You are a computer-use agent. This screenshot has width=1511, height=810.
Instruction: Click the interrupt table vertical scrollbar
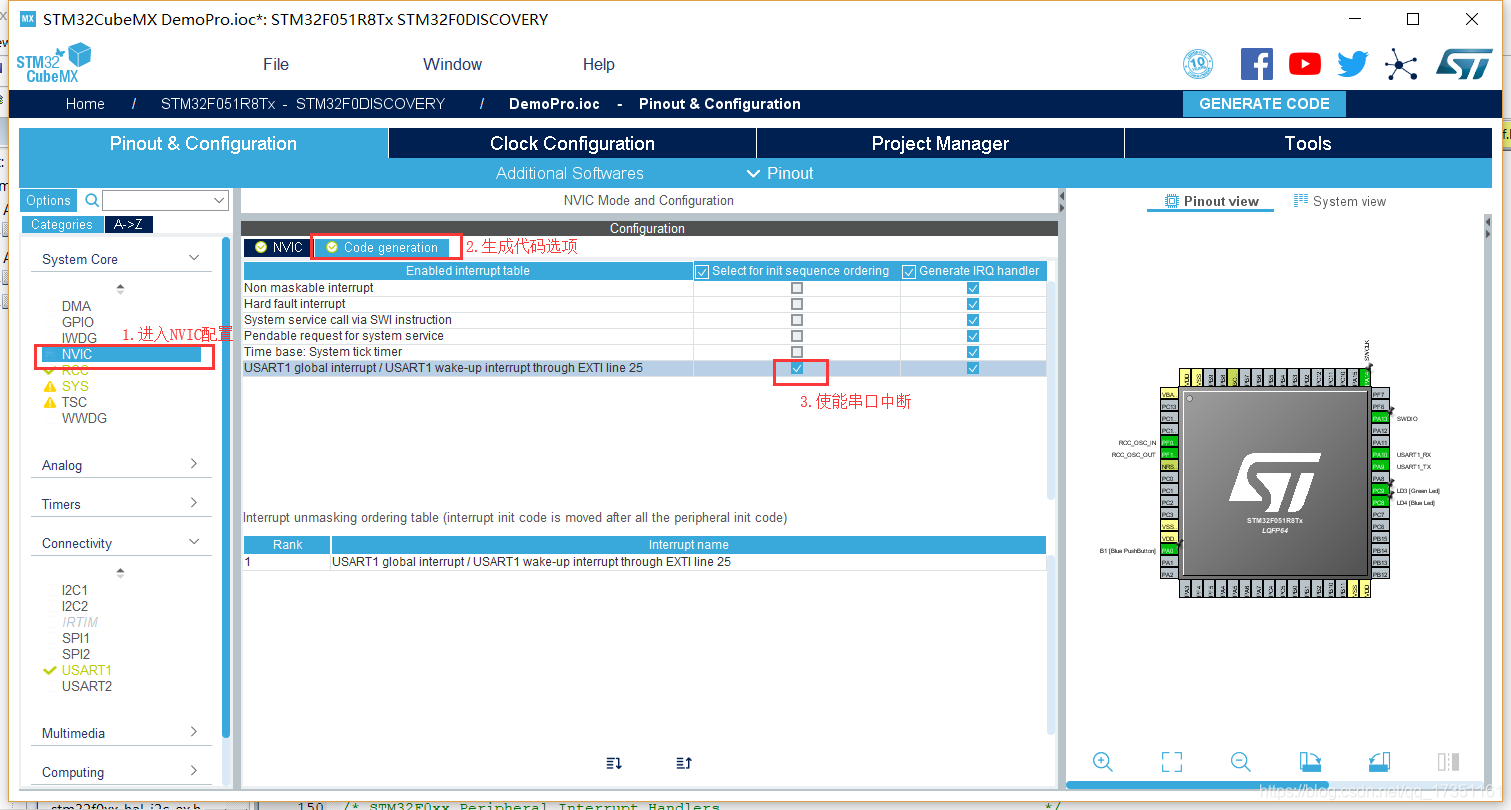coord(1051,390)
